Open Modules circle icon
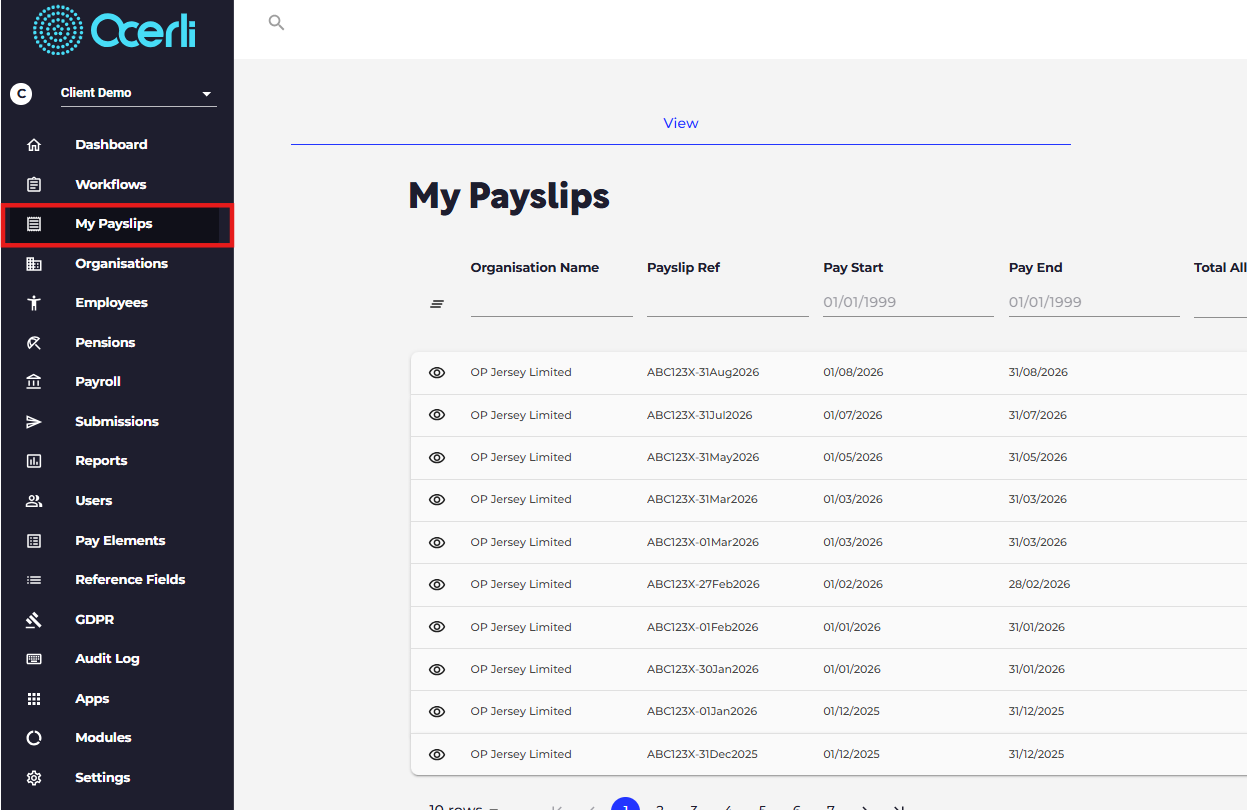 [x=34, y=738]
